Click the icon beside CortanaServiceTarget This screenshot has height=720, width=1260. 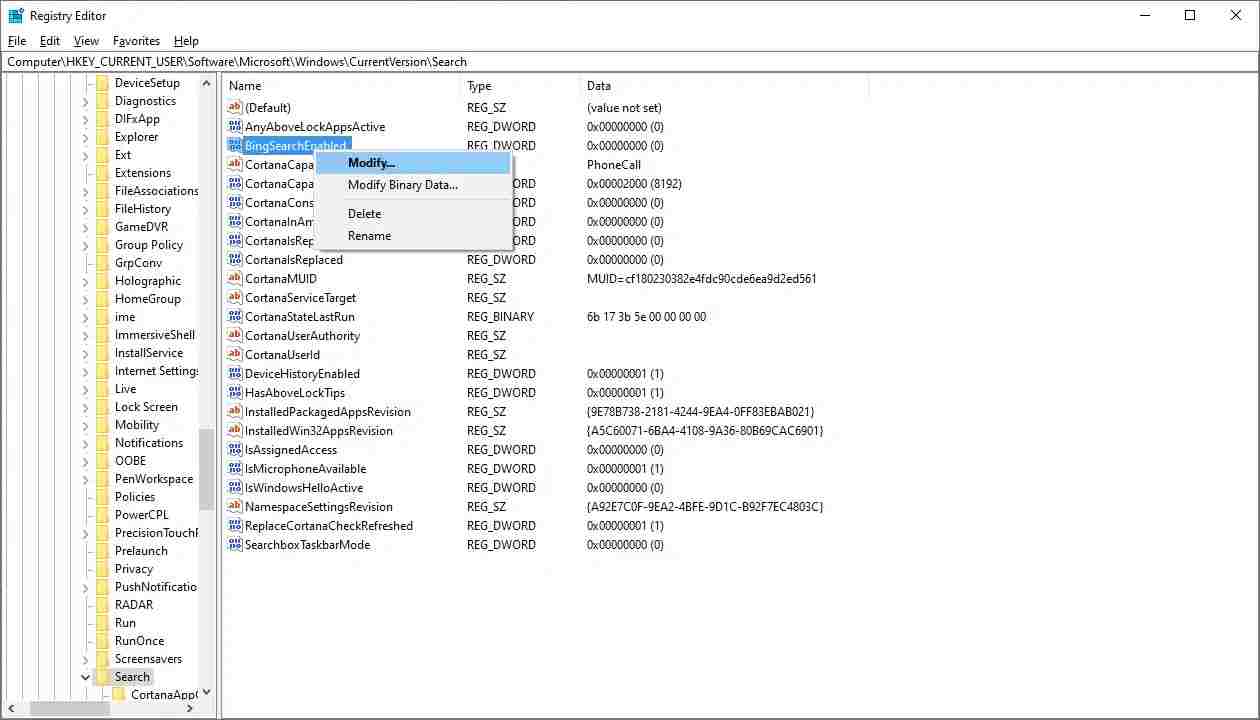[x=236, y=297]
